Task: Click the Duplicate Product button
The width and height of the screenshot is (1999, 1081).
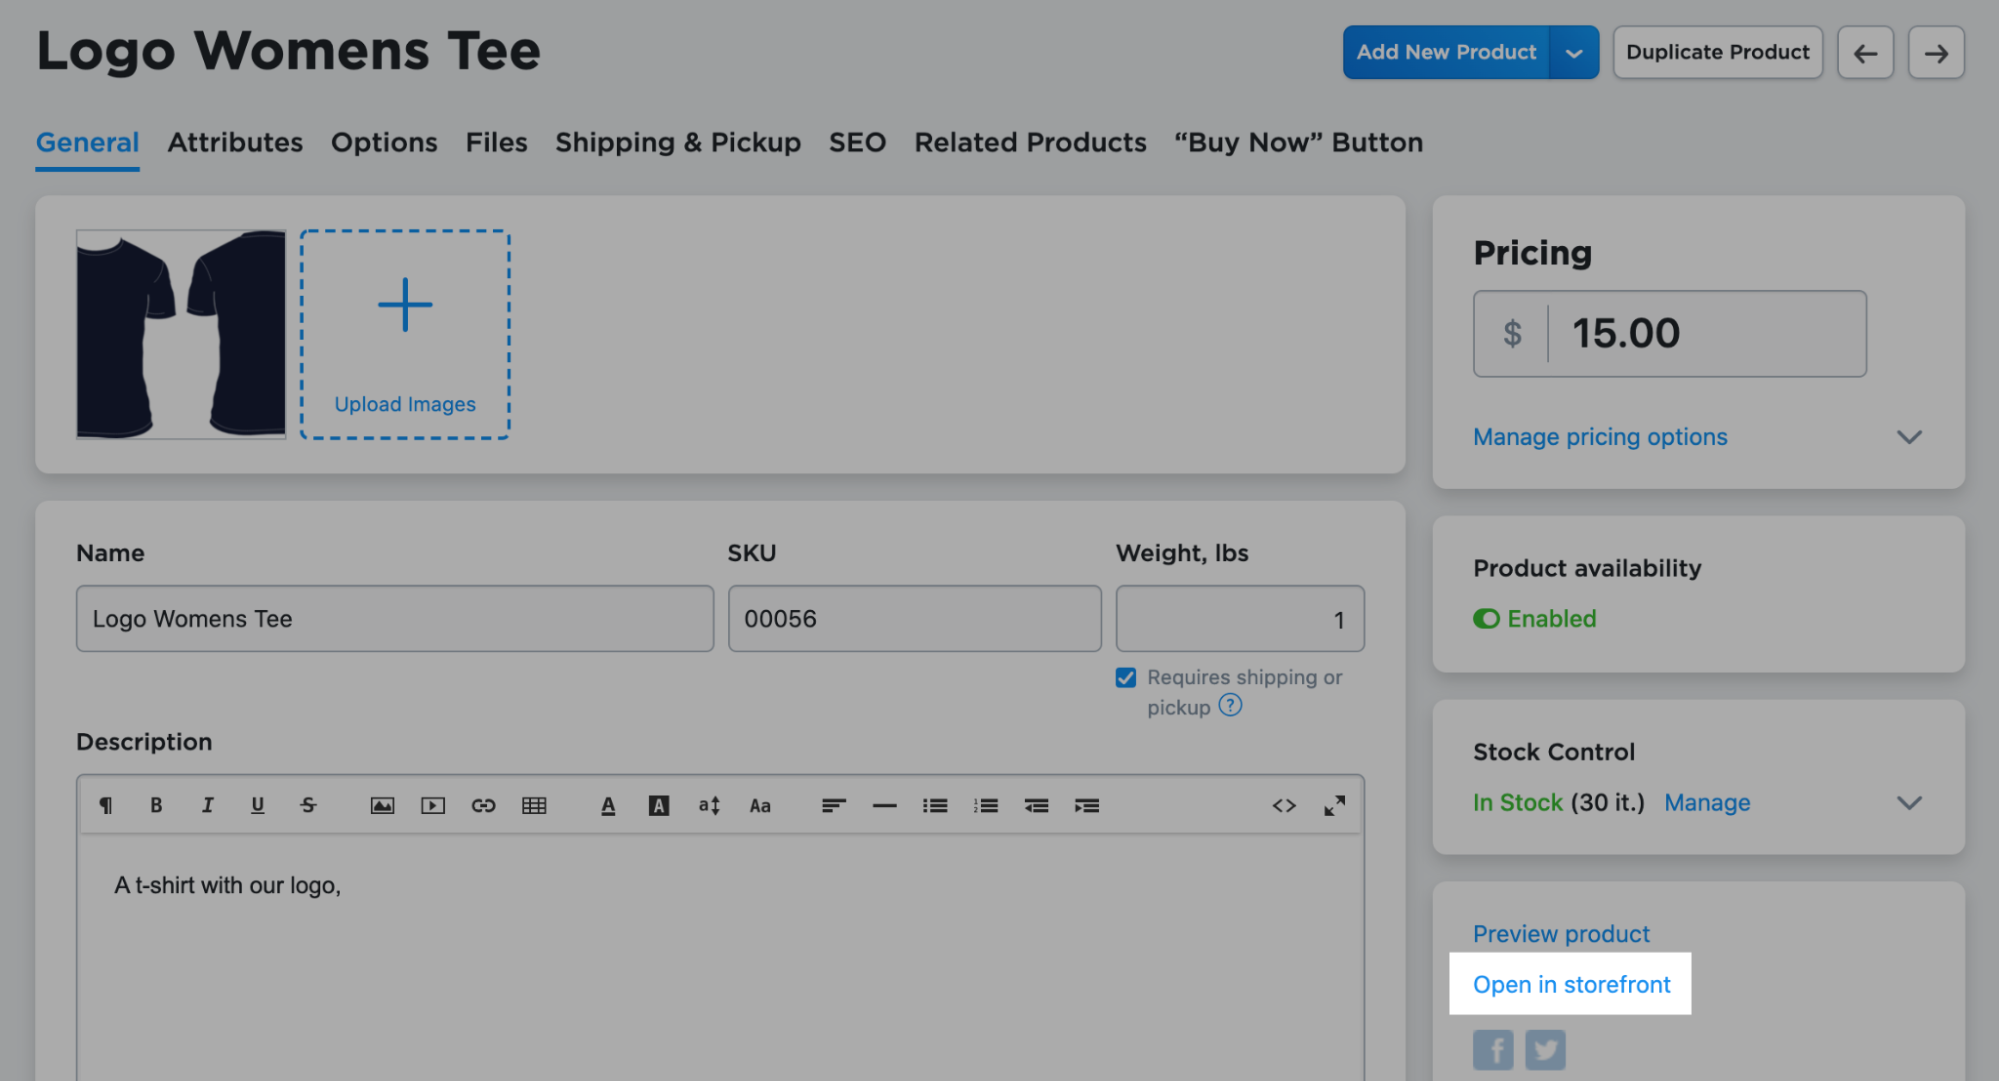Action: click(1718, 52)
